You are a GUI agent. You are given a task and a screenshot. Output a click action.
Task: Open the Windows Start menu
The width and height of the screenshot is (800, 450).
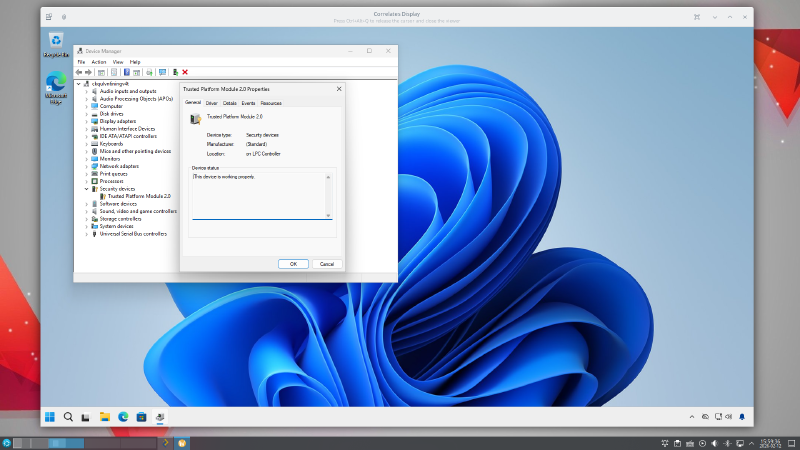49,417
